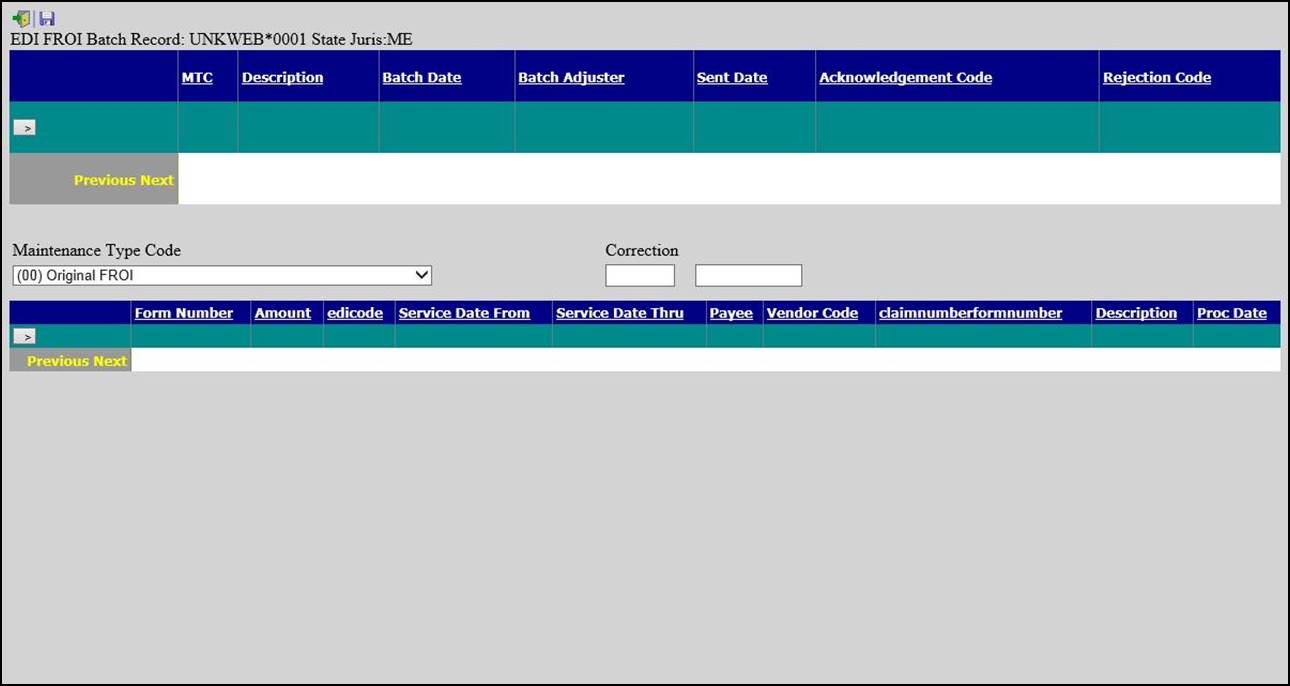Click the second, wider Correction input field
This screenshot has width=1290, height=686.
748,275
